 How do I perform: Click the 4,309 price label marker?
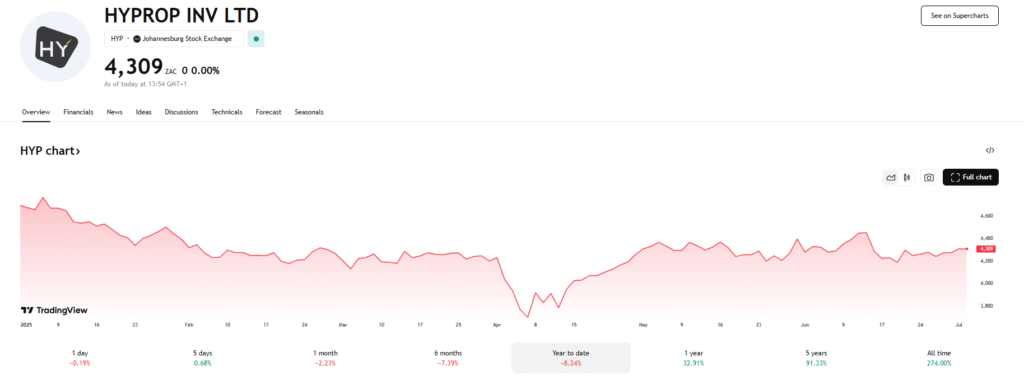[x=985, y=249]
